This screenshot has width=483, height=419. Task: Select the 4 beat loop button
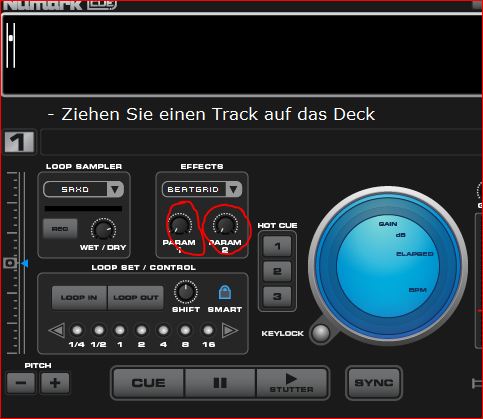coord(163,330)
